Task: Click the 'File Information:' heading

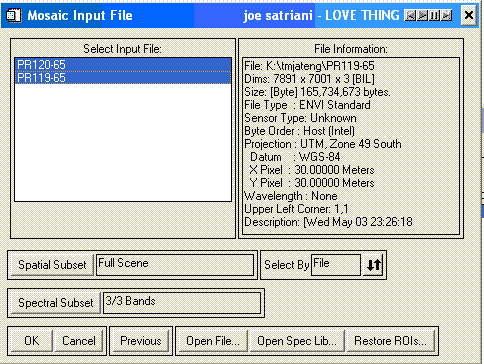Action: 351,49
